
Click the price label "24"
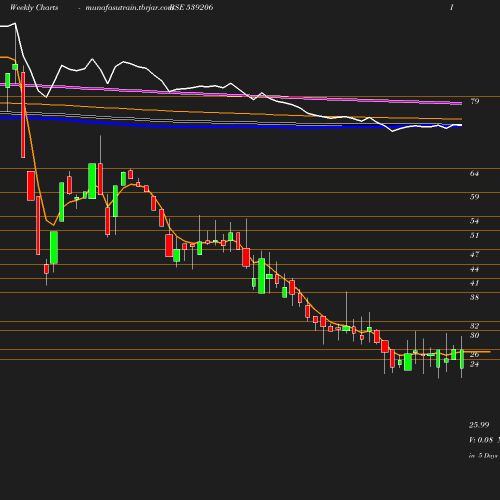474,364
